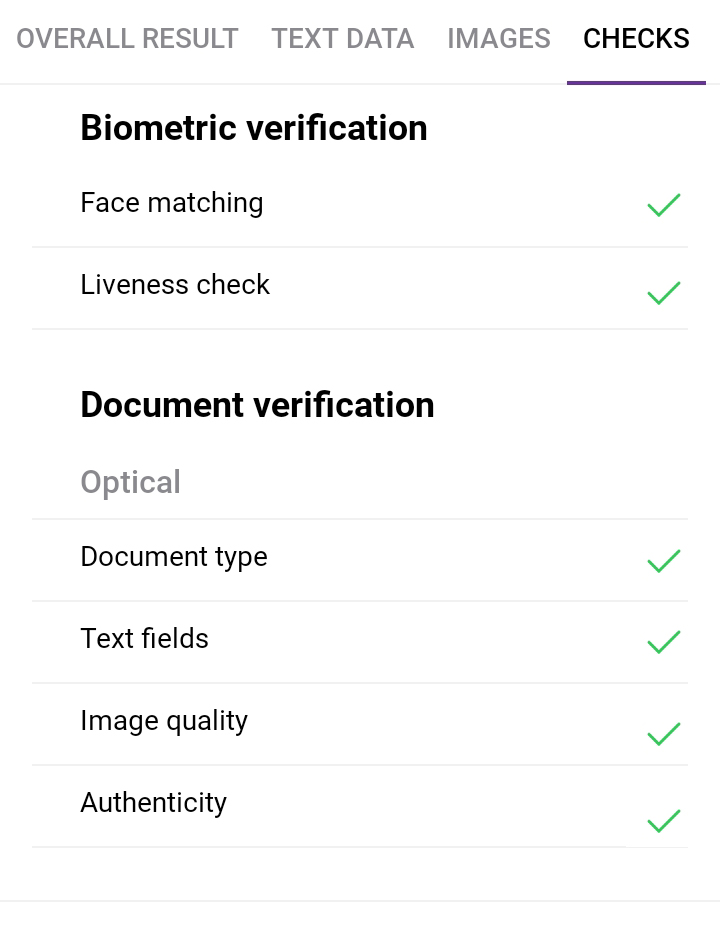Screen dimensions: 720x950
Task: Click the Liveness check green checkmark
Action: [663, 293]
